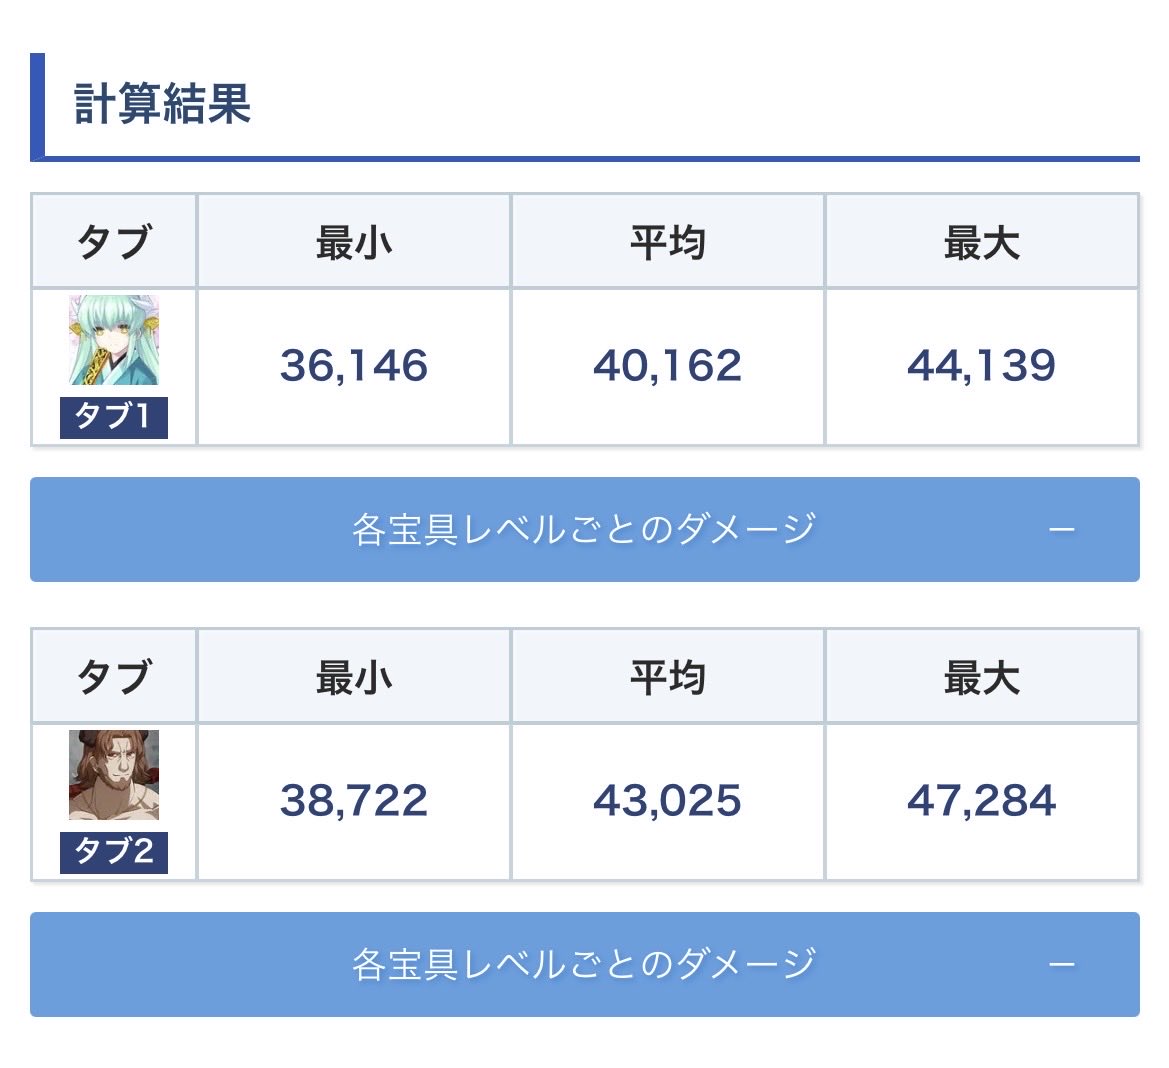
Task: Click Tab 2 minimum damage value 38,722
Action: [x=354, y=801]
